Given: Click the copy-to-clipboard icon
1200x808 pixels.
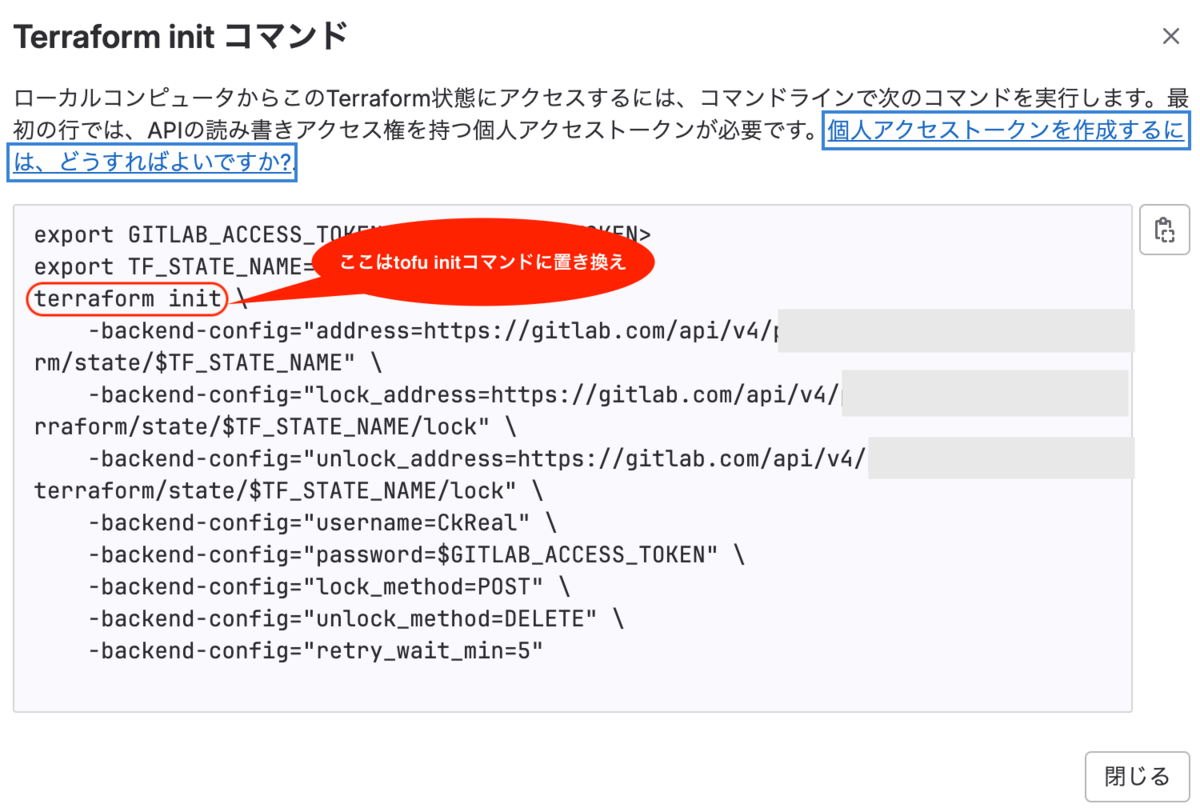Looking at the screenshot, I should tap(1164, 229).
